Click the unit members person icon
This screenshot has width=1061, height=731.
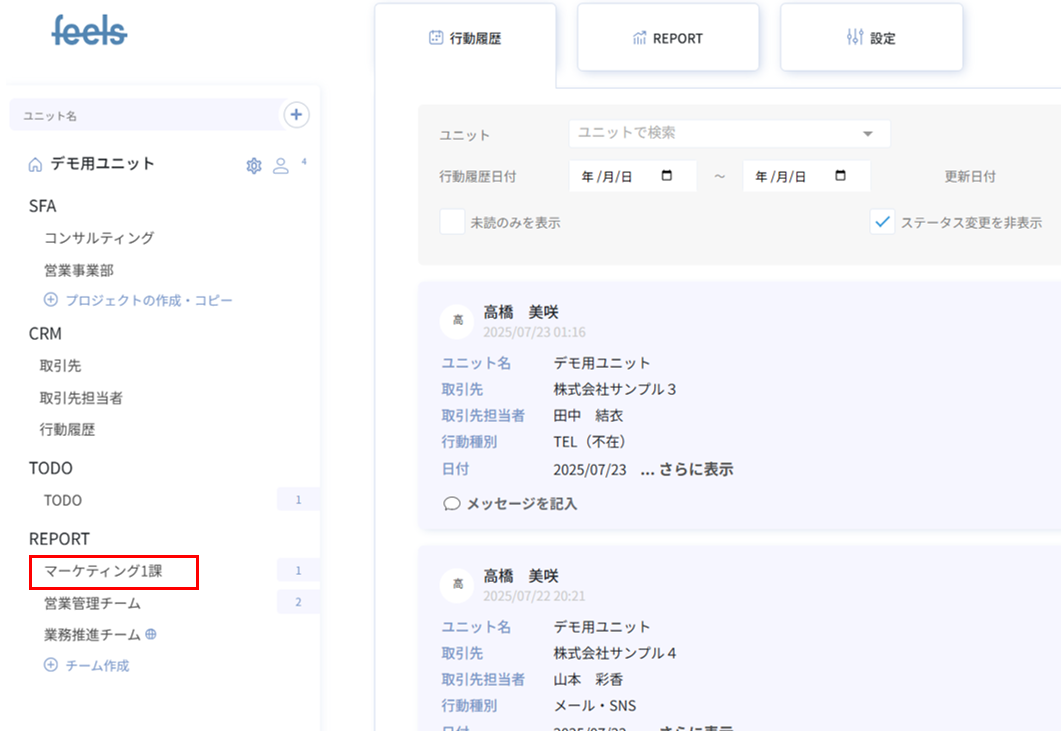281,165
